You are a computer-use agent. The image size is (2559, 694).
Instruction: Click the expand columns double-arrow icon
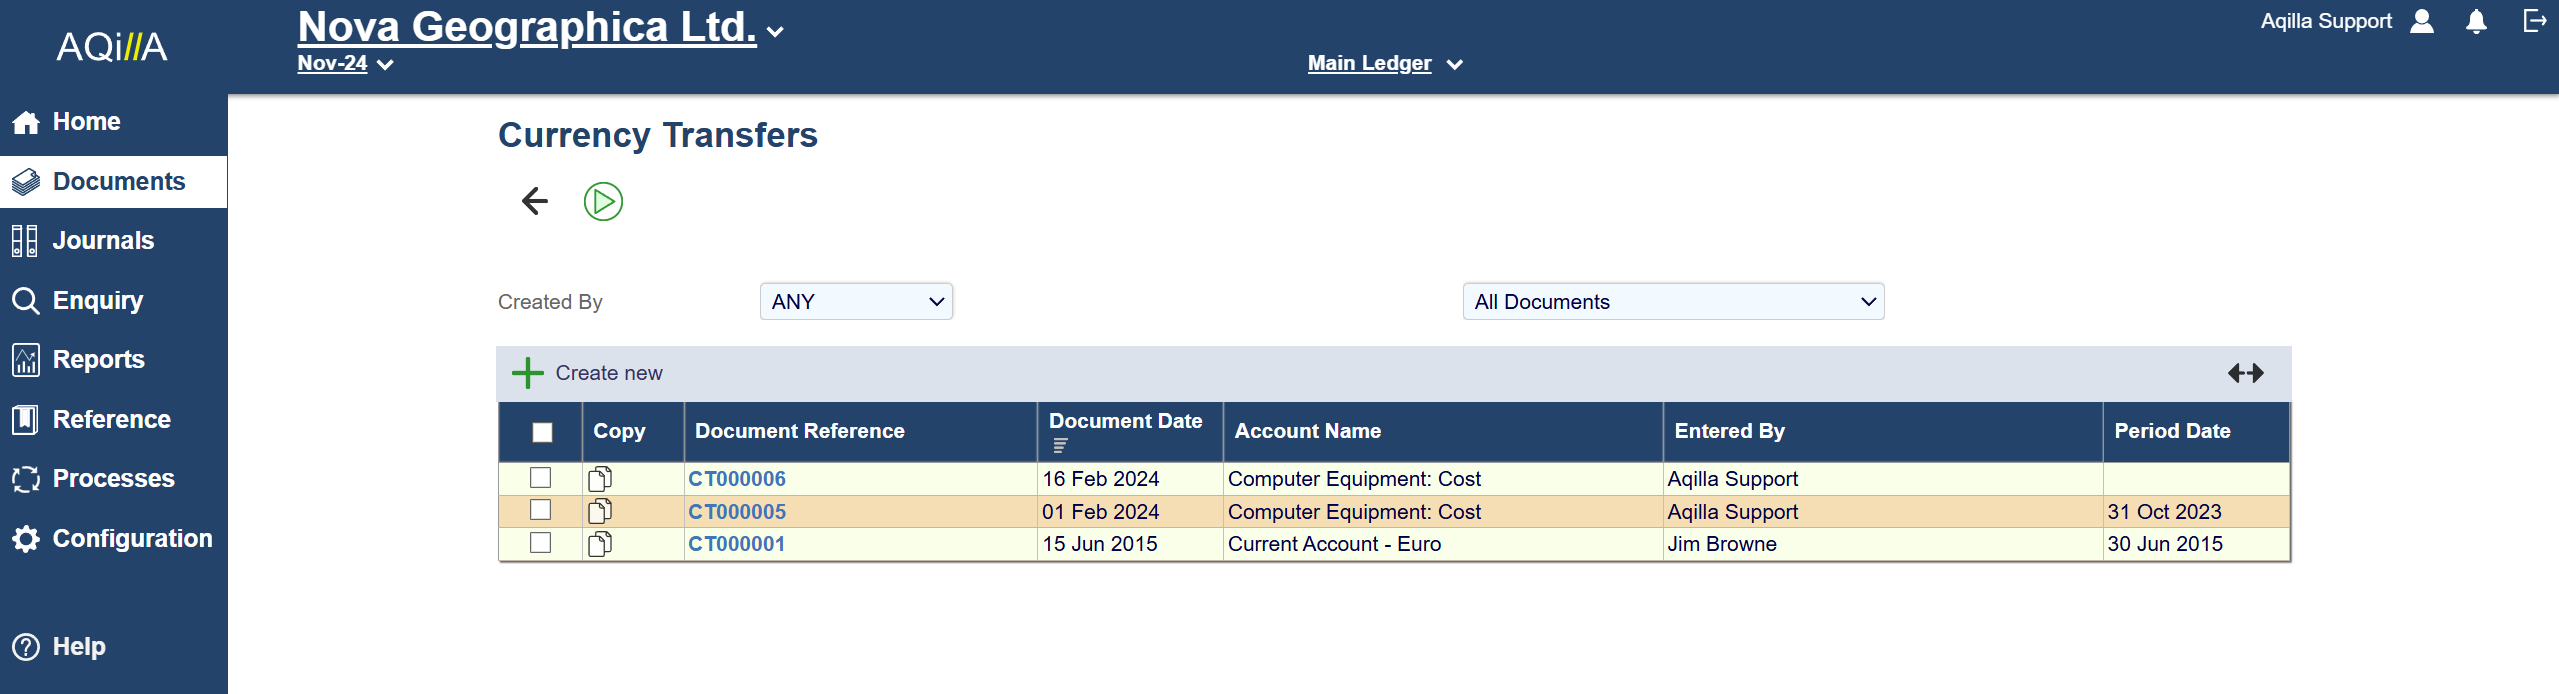tap(2245, 373)
